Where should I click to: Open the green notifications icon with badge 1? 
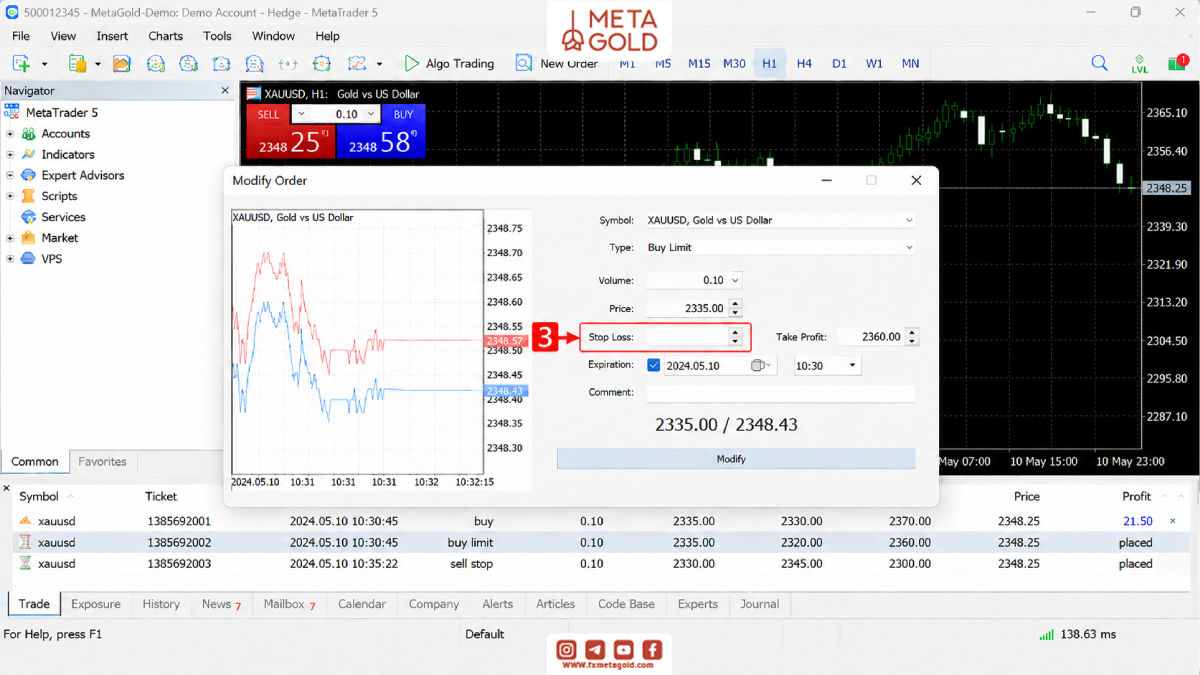click(1177, 63)
